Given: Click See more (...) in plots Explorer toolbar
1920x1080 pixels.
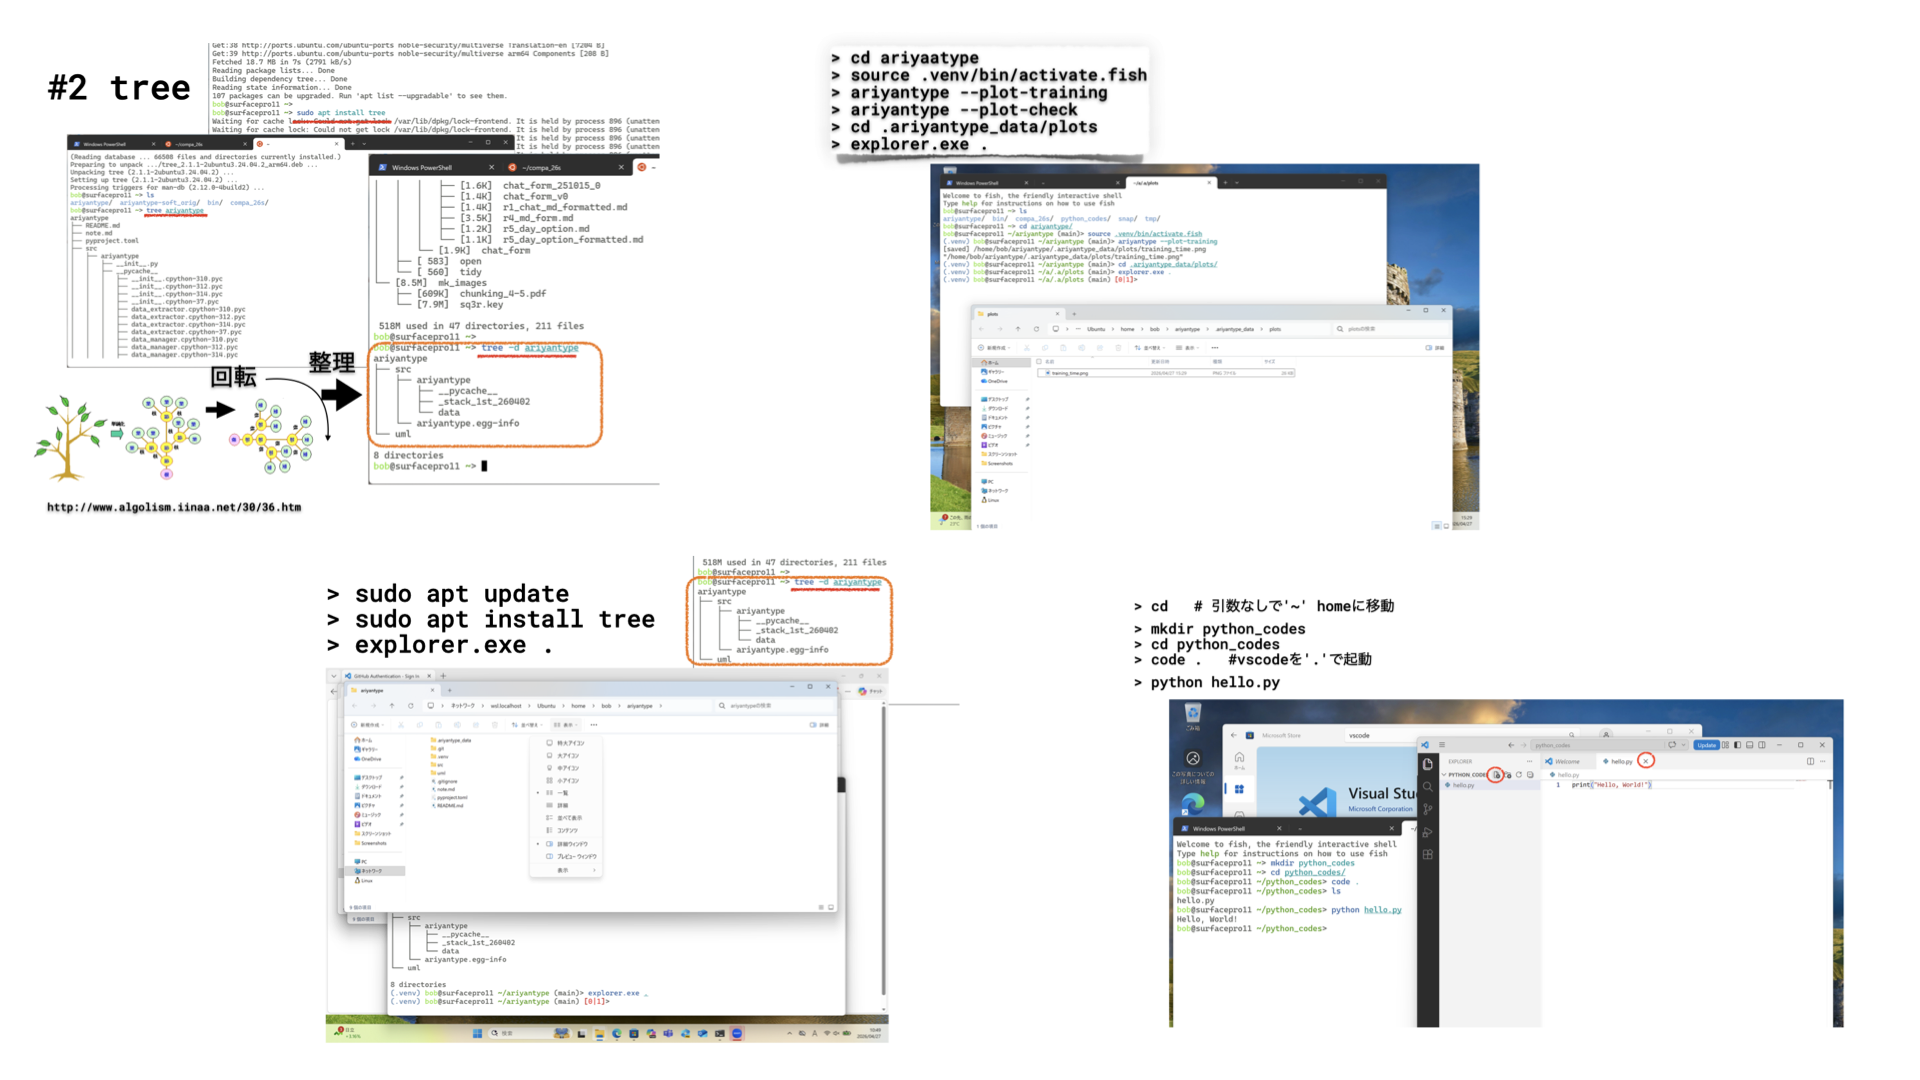Looking at the screenshot, I should click(x=1215, y=348).
